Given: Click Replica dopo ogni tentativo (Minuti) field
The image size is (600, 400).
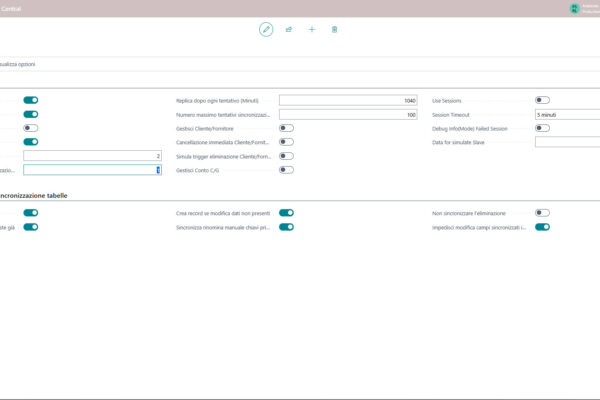Looking at the screenshot, I should point(348,100).
